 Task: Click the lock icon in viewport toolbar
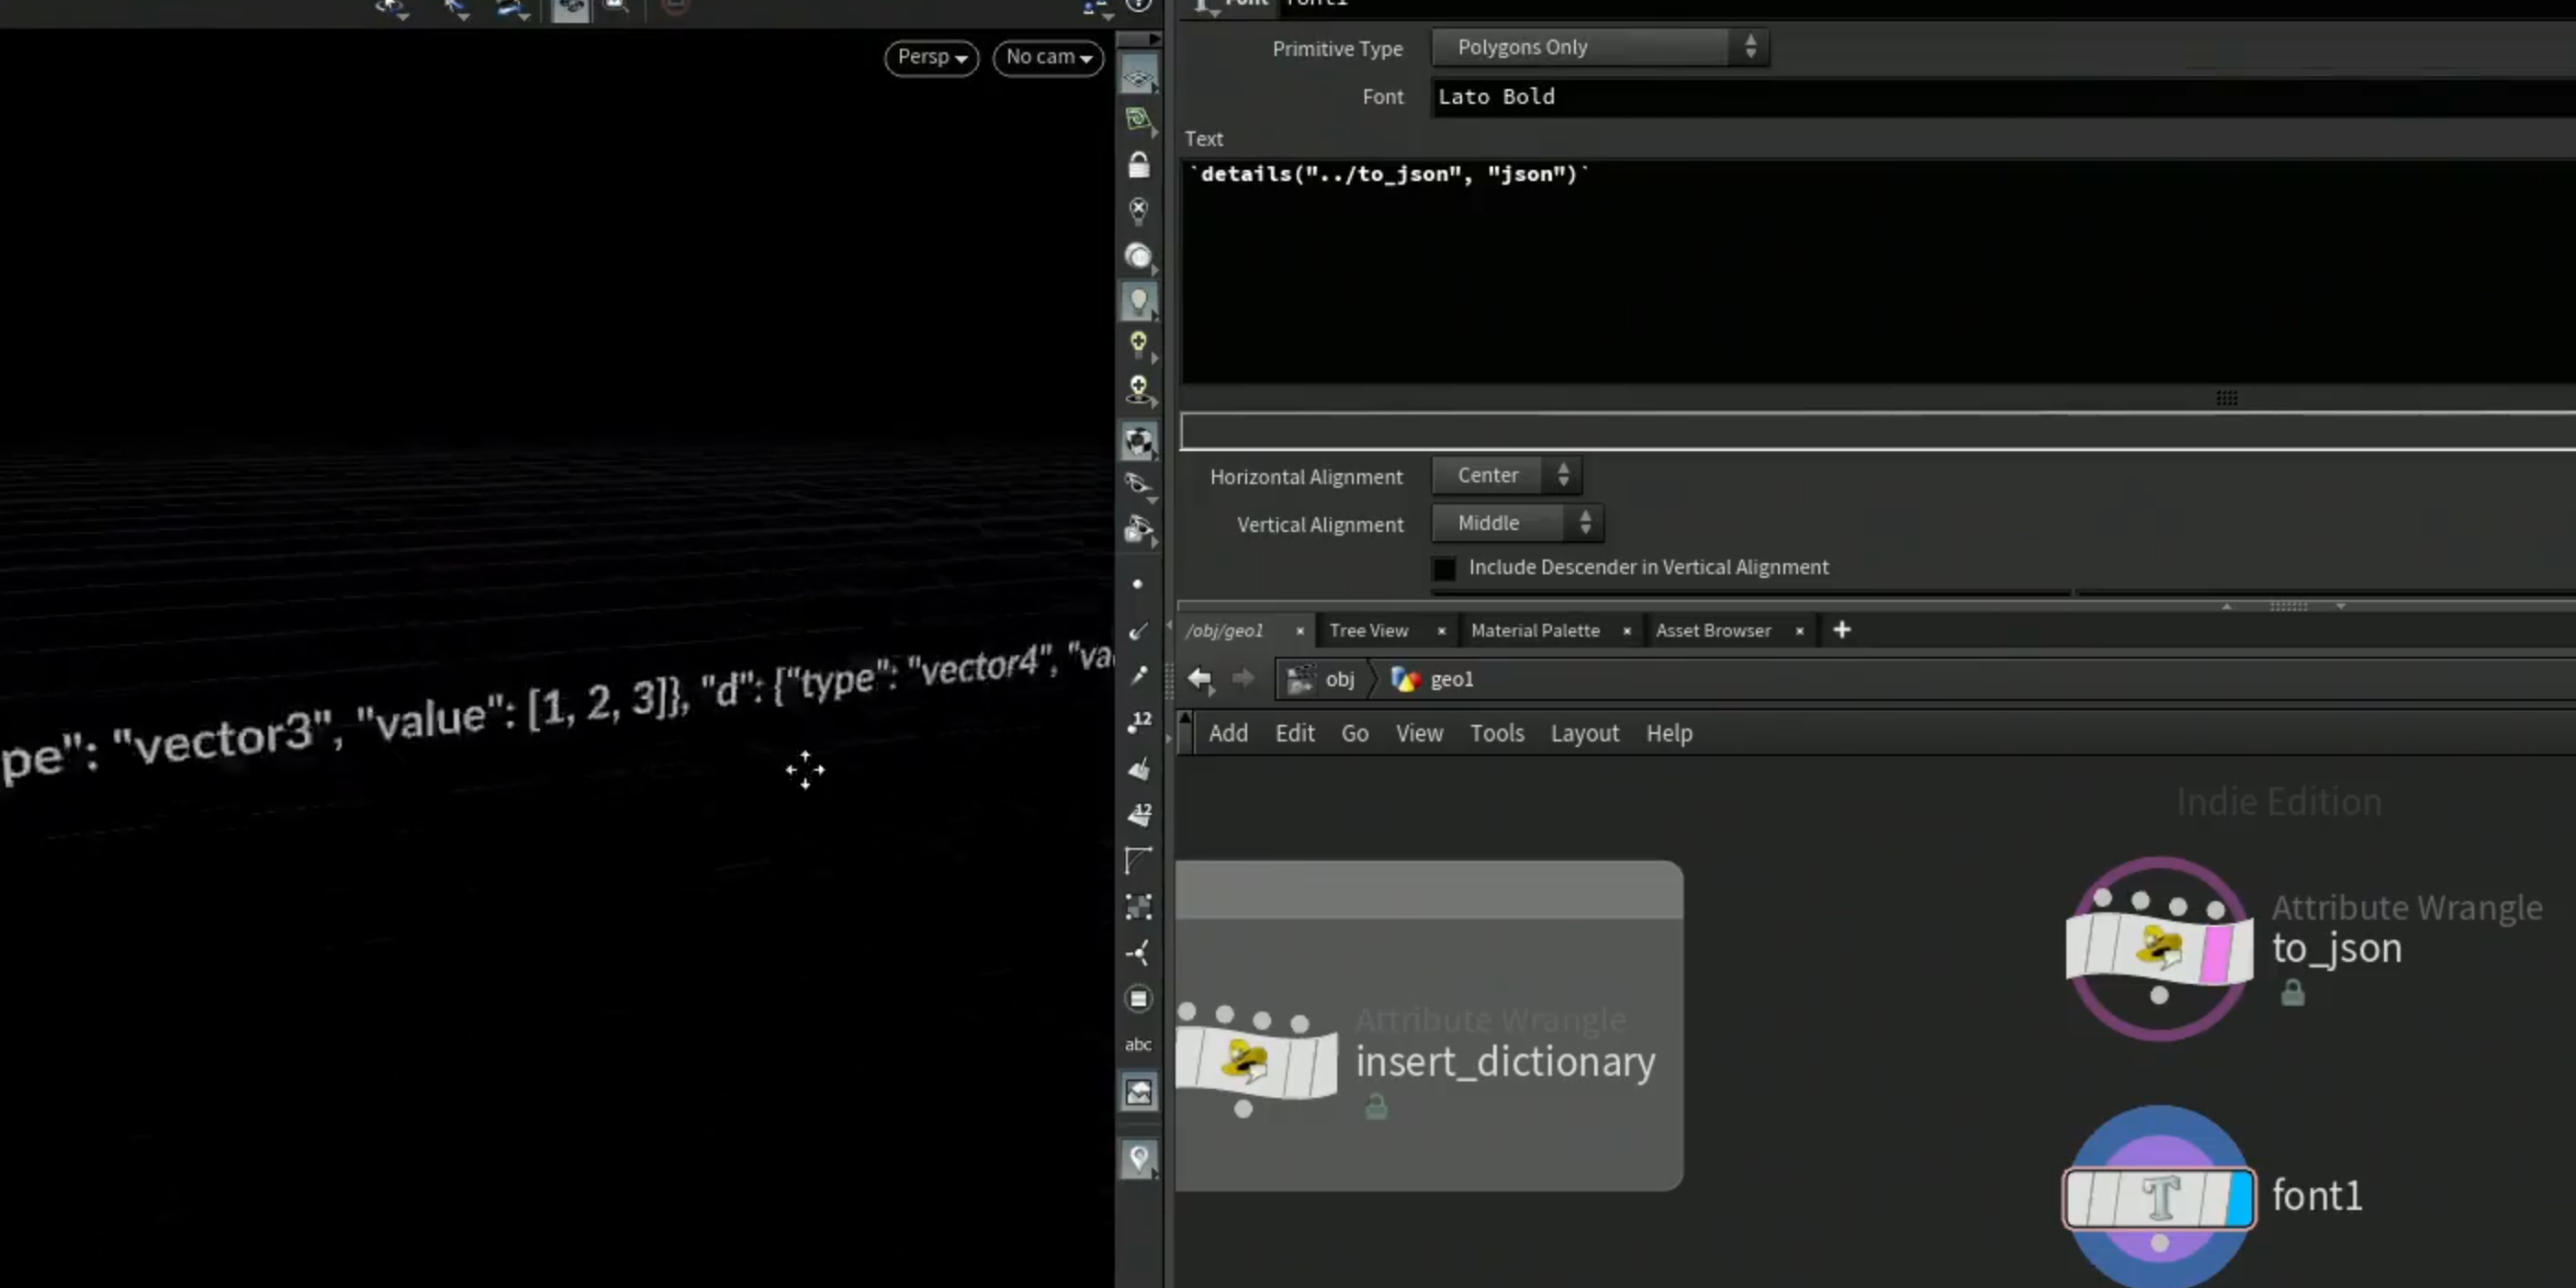point(1138,165)
